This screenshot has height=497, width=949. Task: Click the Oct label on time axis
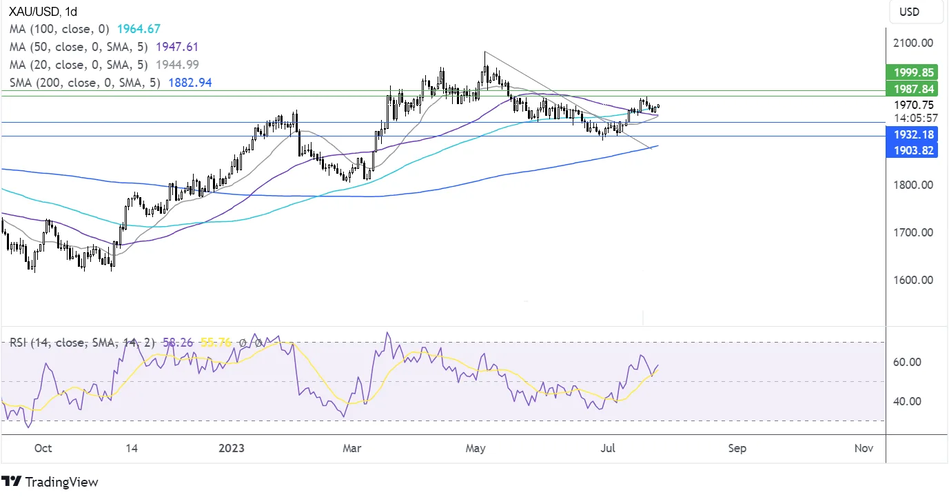point(44,448)
